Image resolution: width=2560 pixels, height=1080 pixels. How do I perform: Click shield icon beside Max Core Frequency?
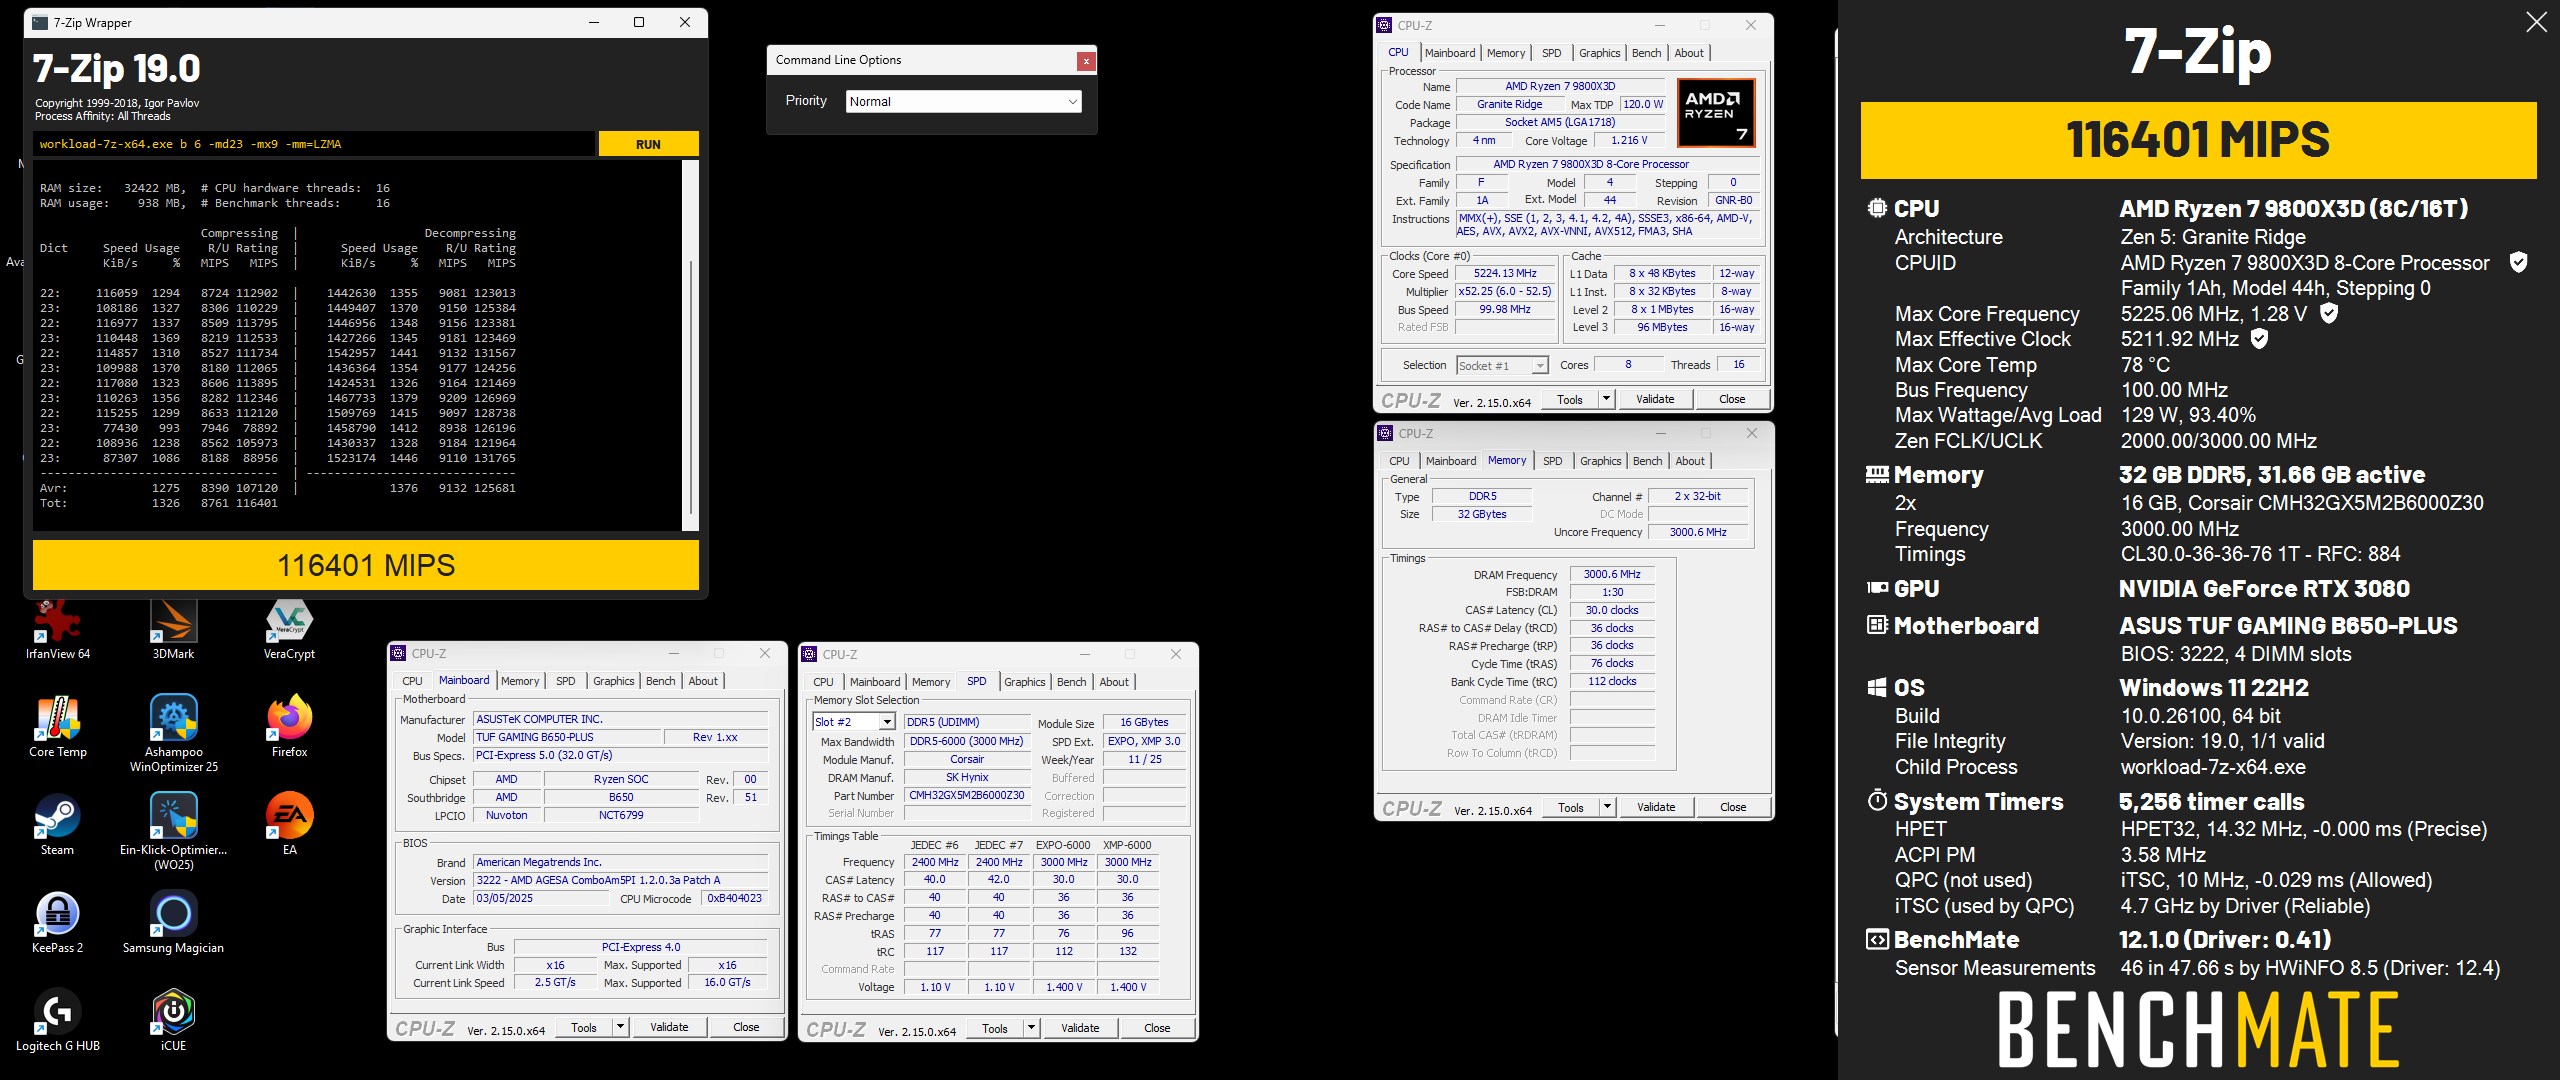pyautogui.click(x=2328, y=313)
